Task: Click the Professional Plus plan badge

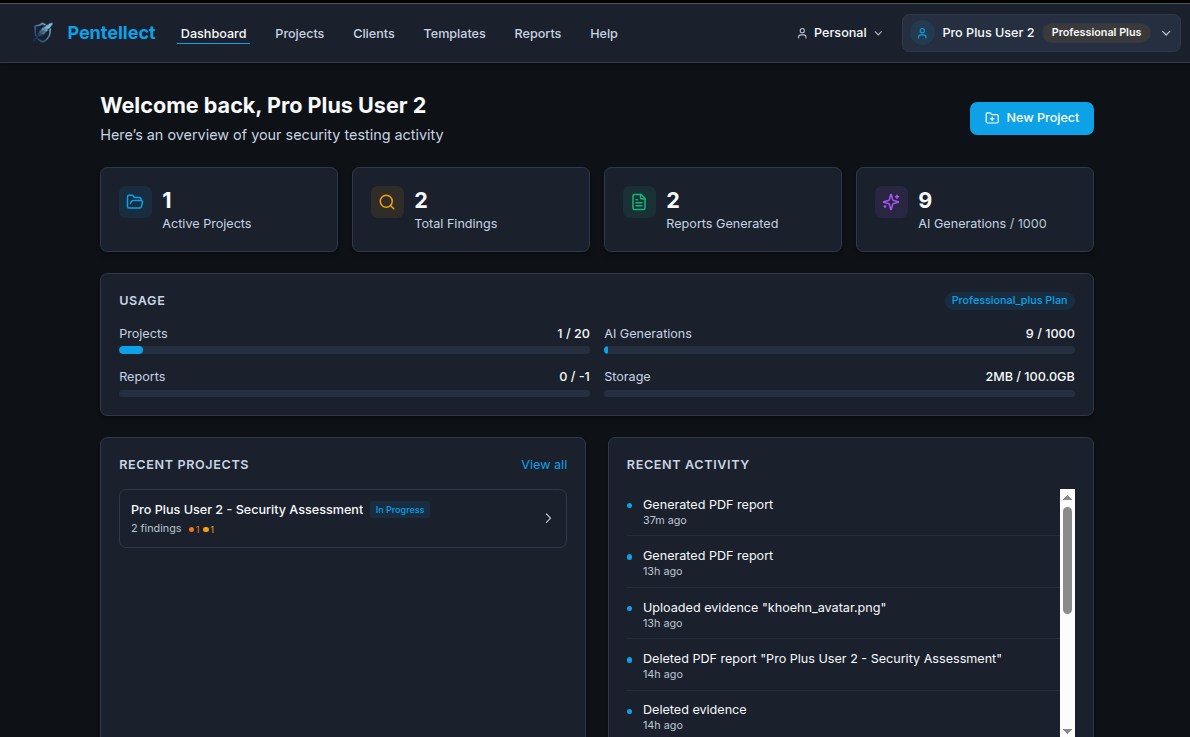Action: (1096, 33)
